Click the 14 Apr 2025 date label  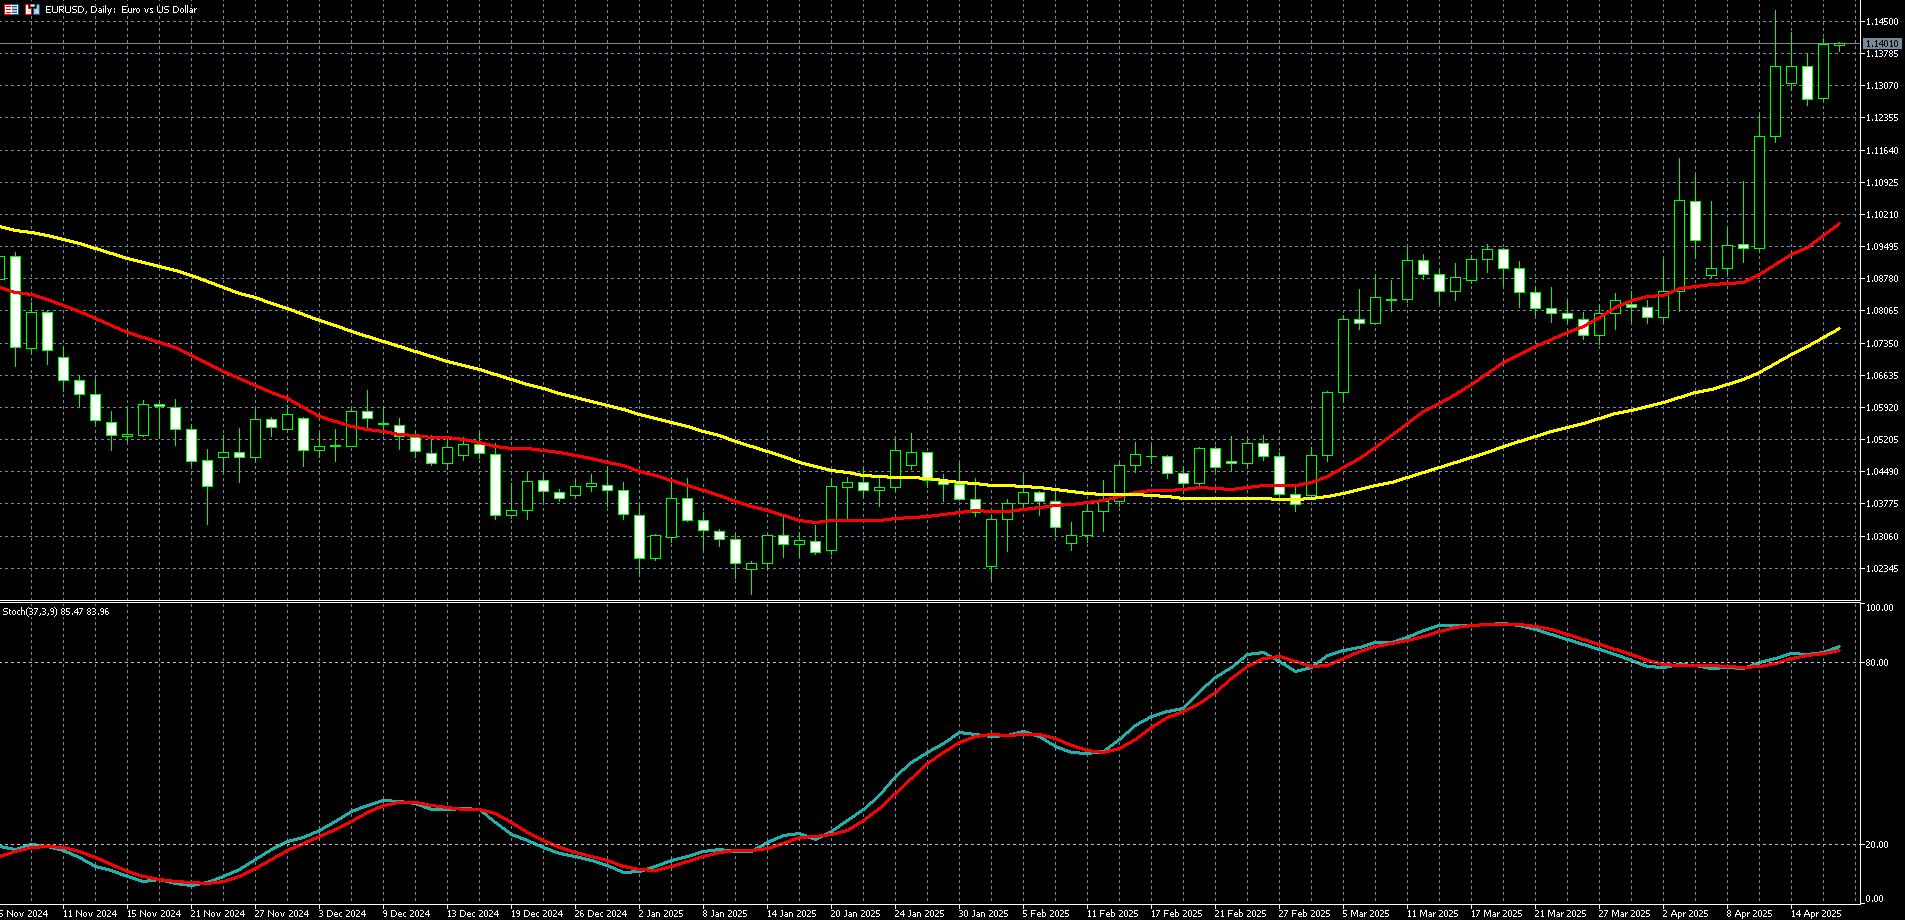pyautogui.click(x=1815, y=913)
